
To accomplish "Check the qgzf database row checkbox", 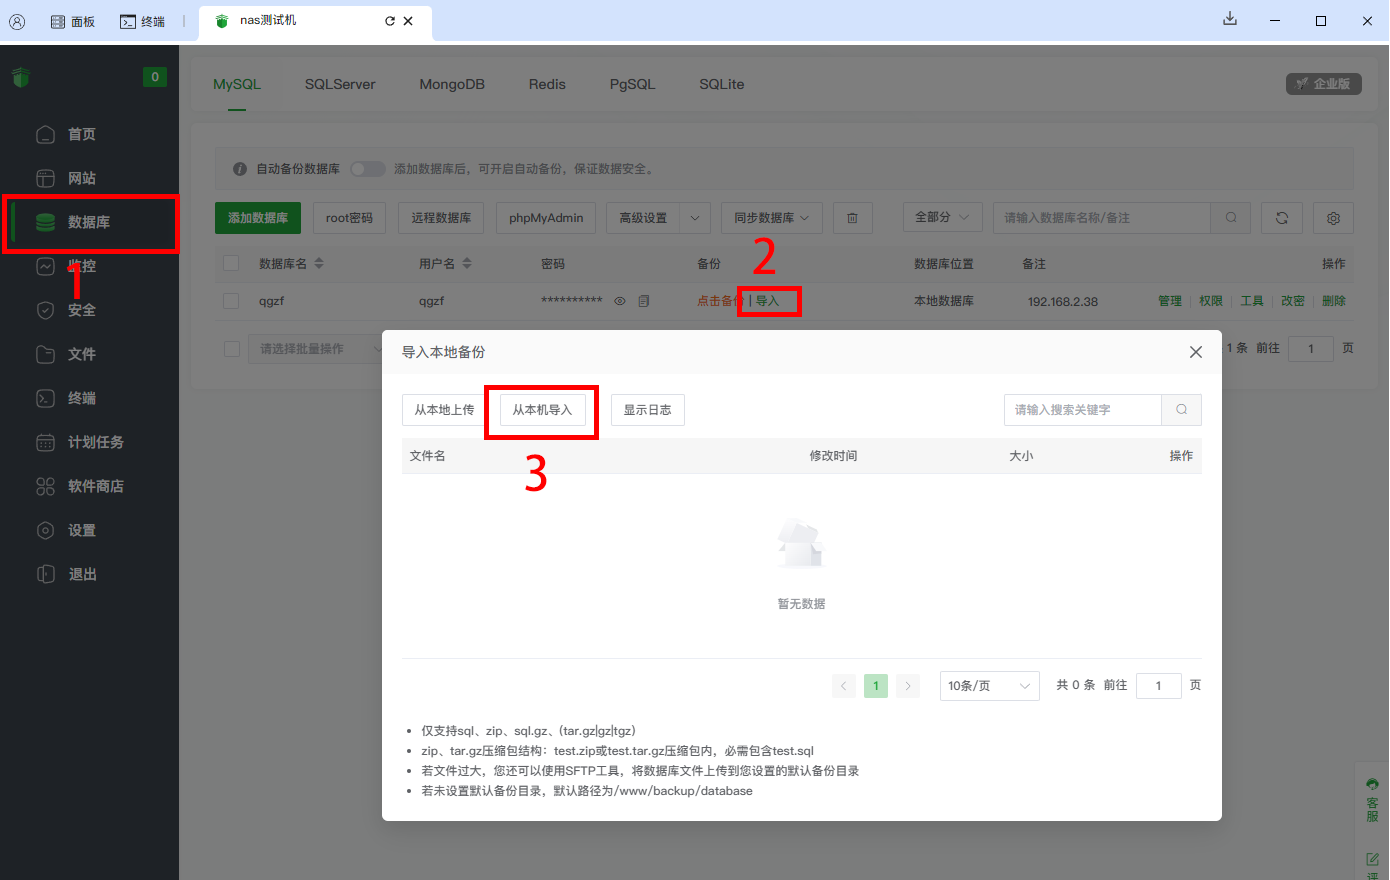I will coord(231,301).
